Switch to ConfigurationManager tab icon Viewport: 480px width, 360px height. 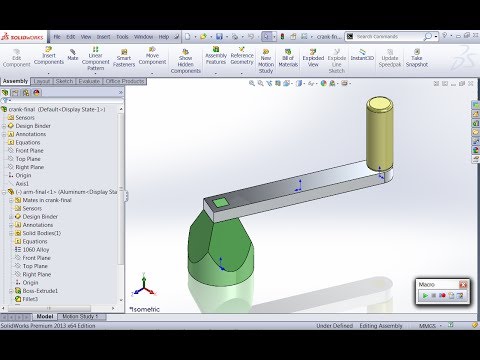(x=26, y=93)
